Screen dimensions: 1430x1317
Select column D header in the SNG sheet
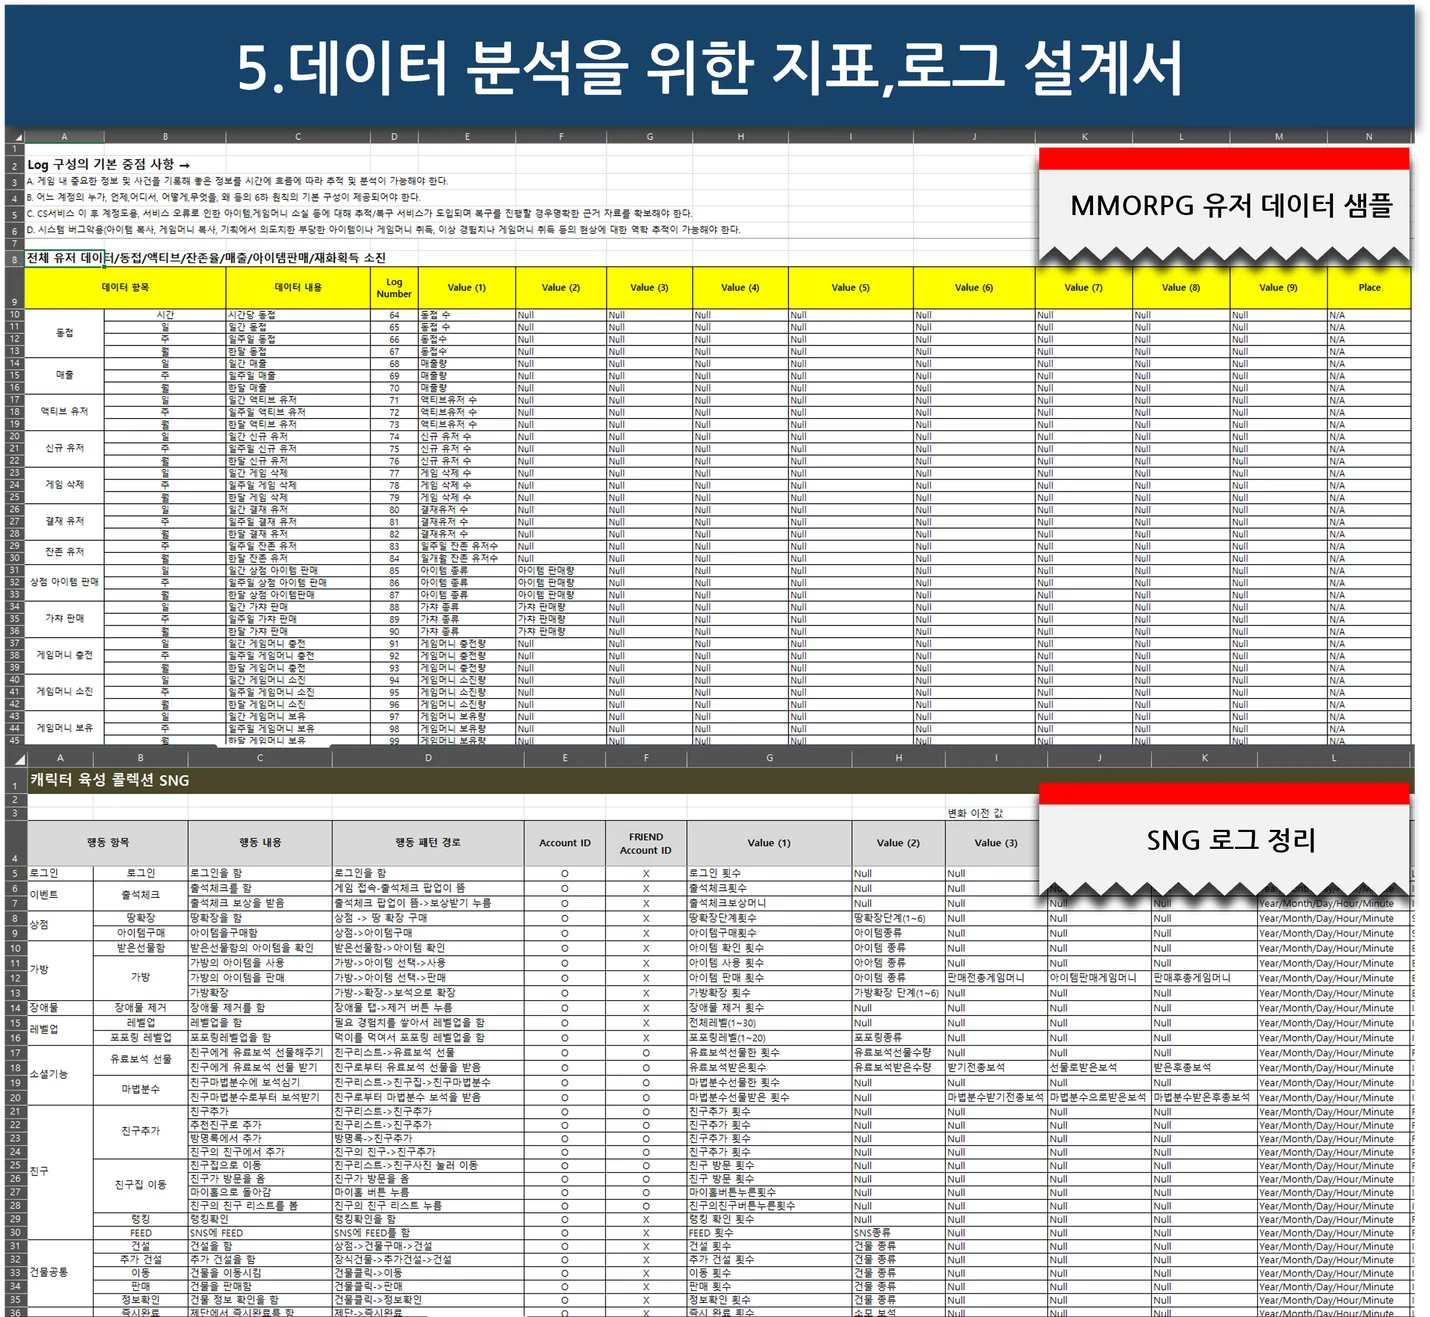[x=430, y=758]
